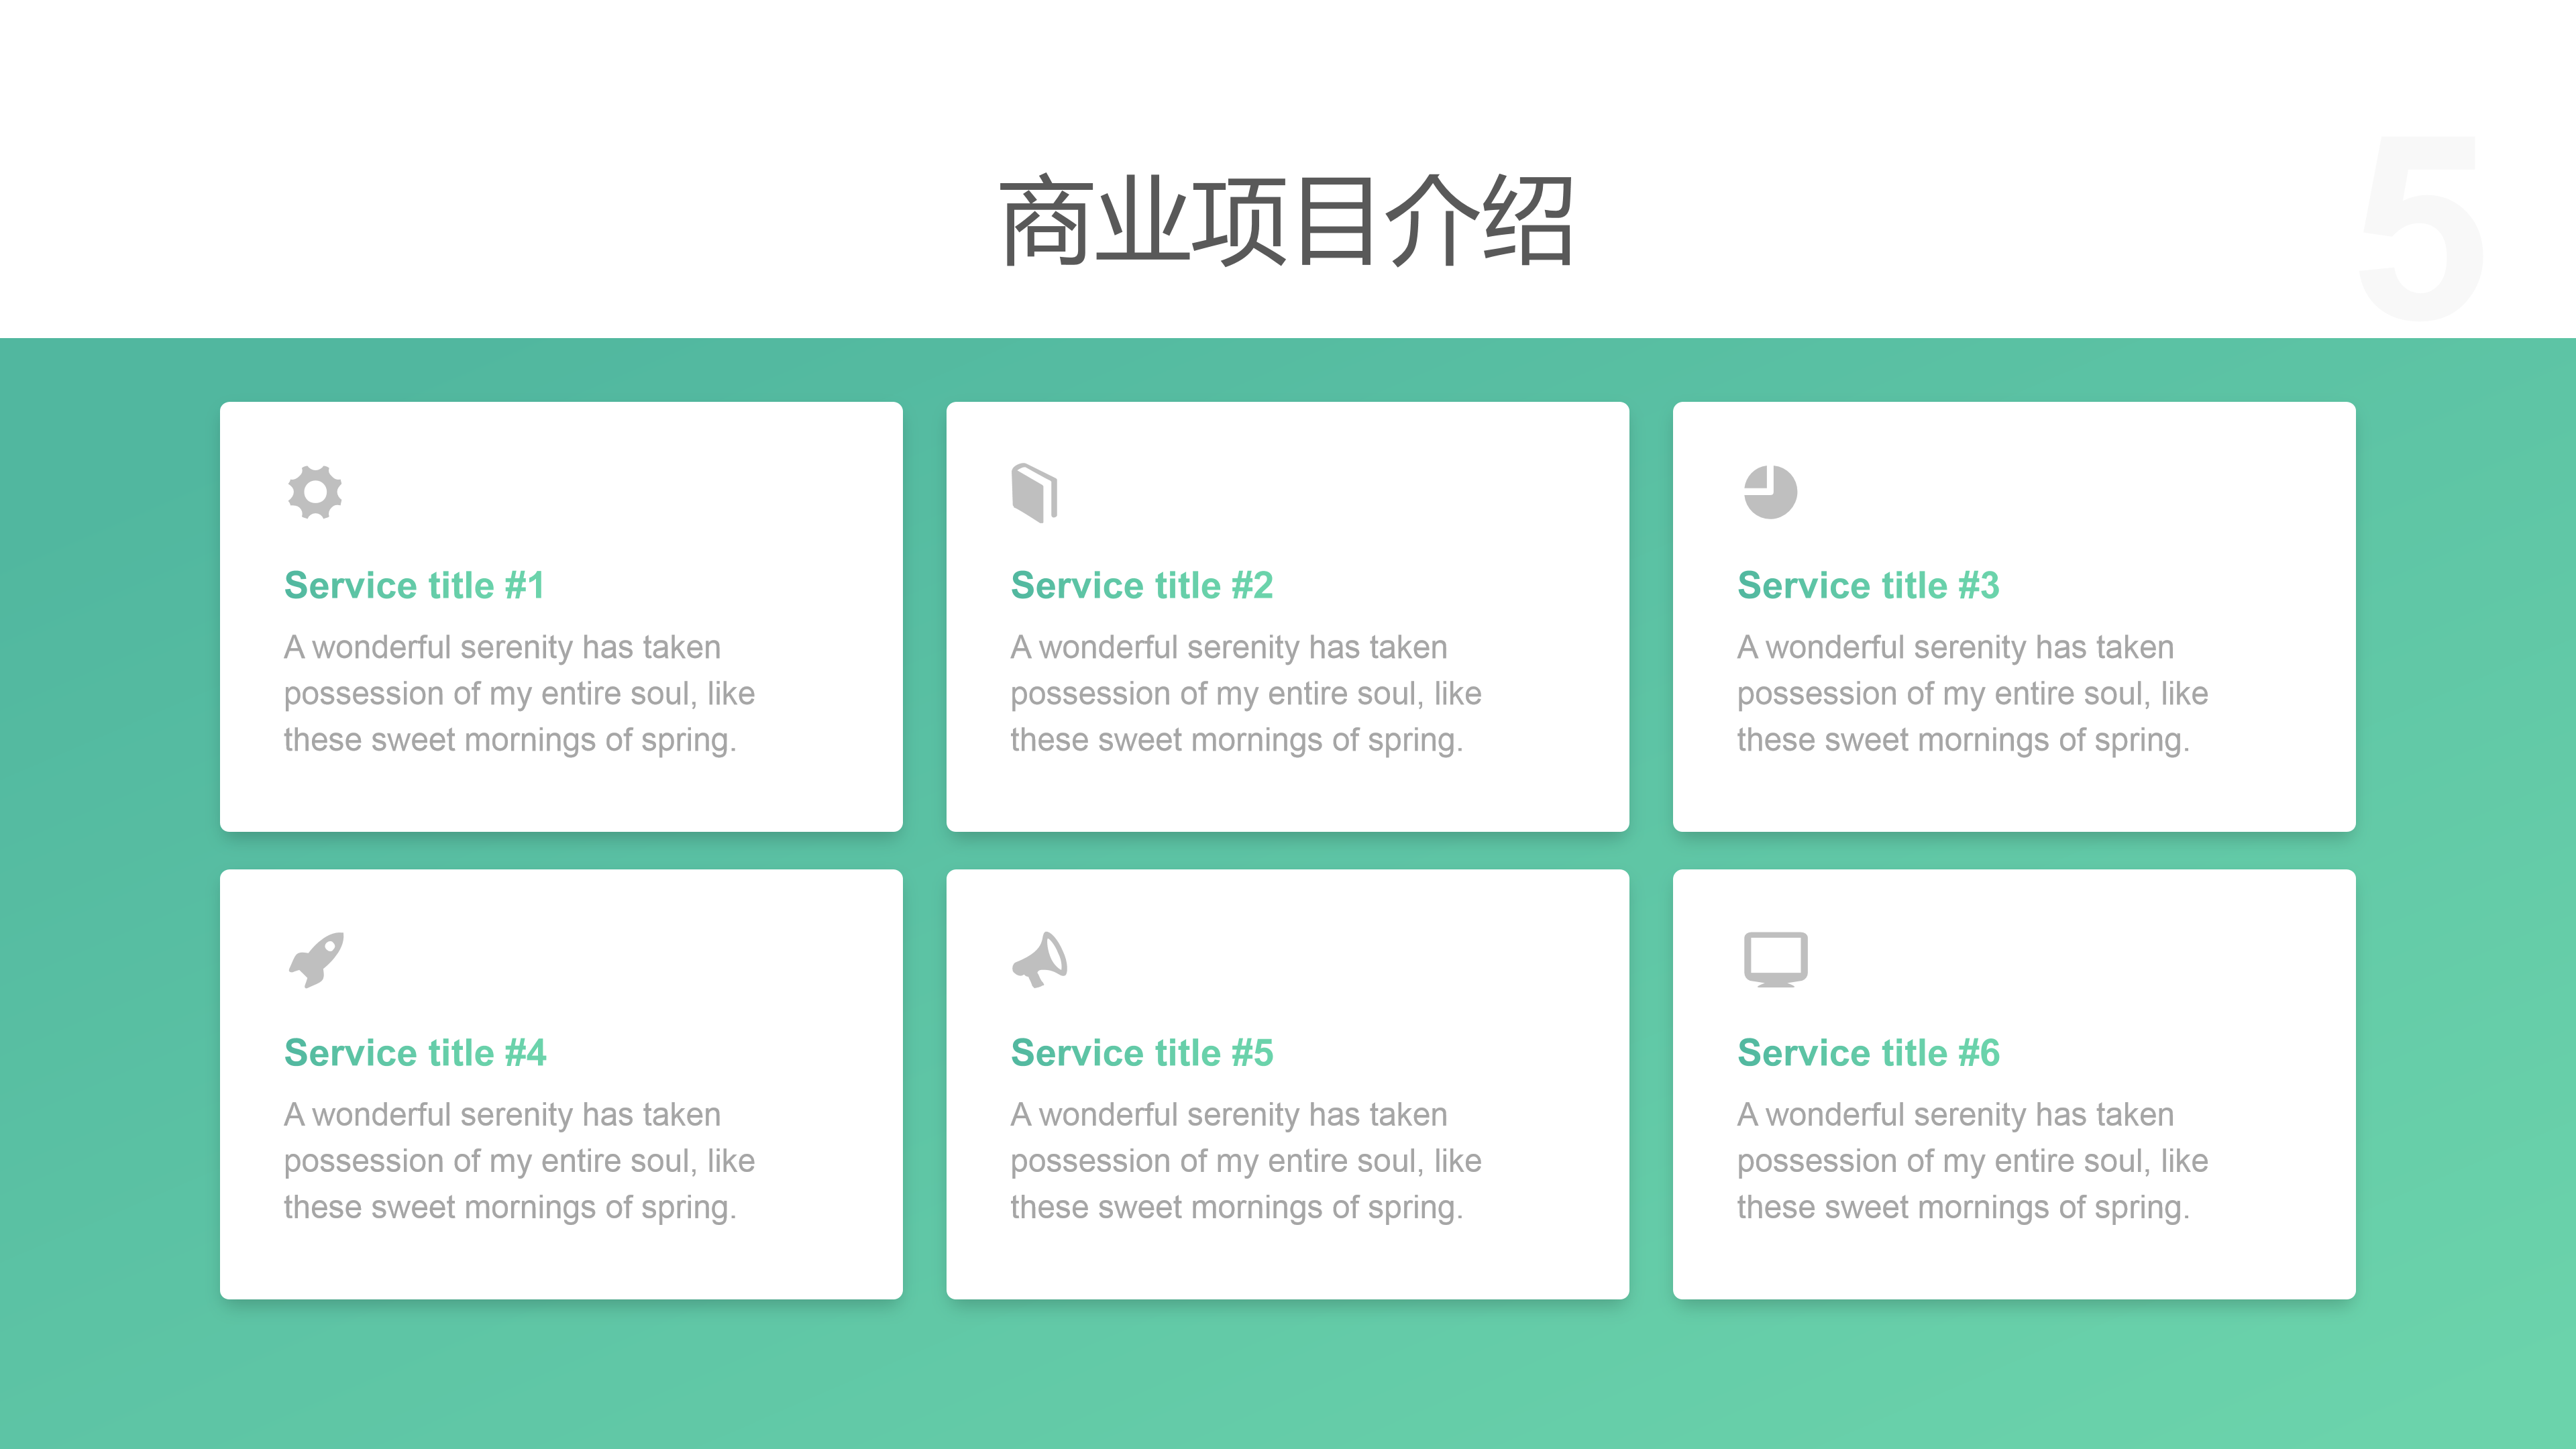The width and height of the screenshot is (2576, 1449).
Task: Click the Service title #6 heading
Action: coord(1867,1052)
